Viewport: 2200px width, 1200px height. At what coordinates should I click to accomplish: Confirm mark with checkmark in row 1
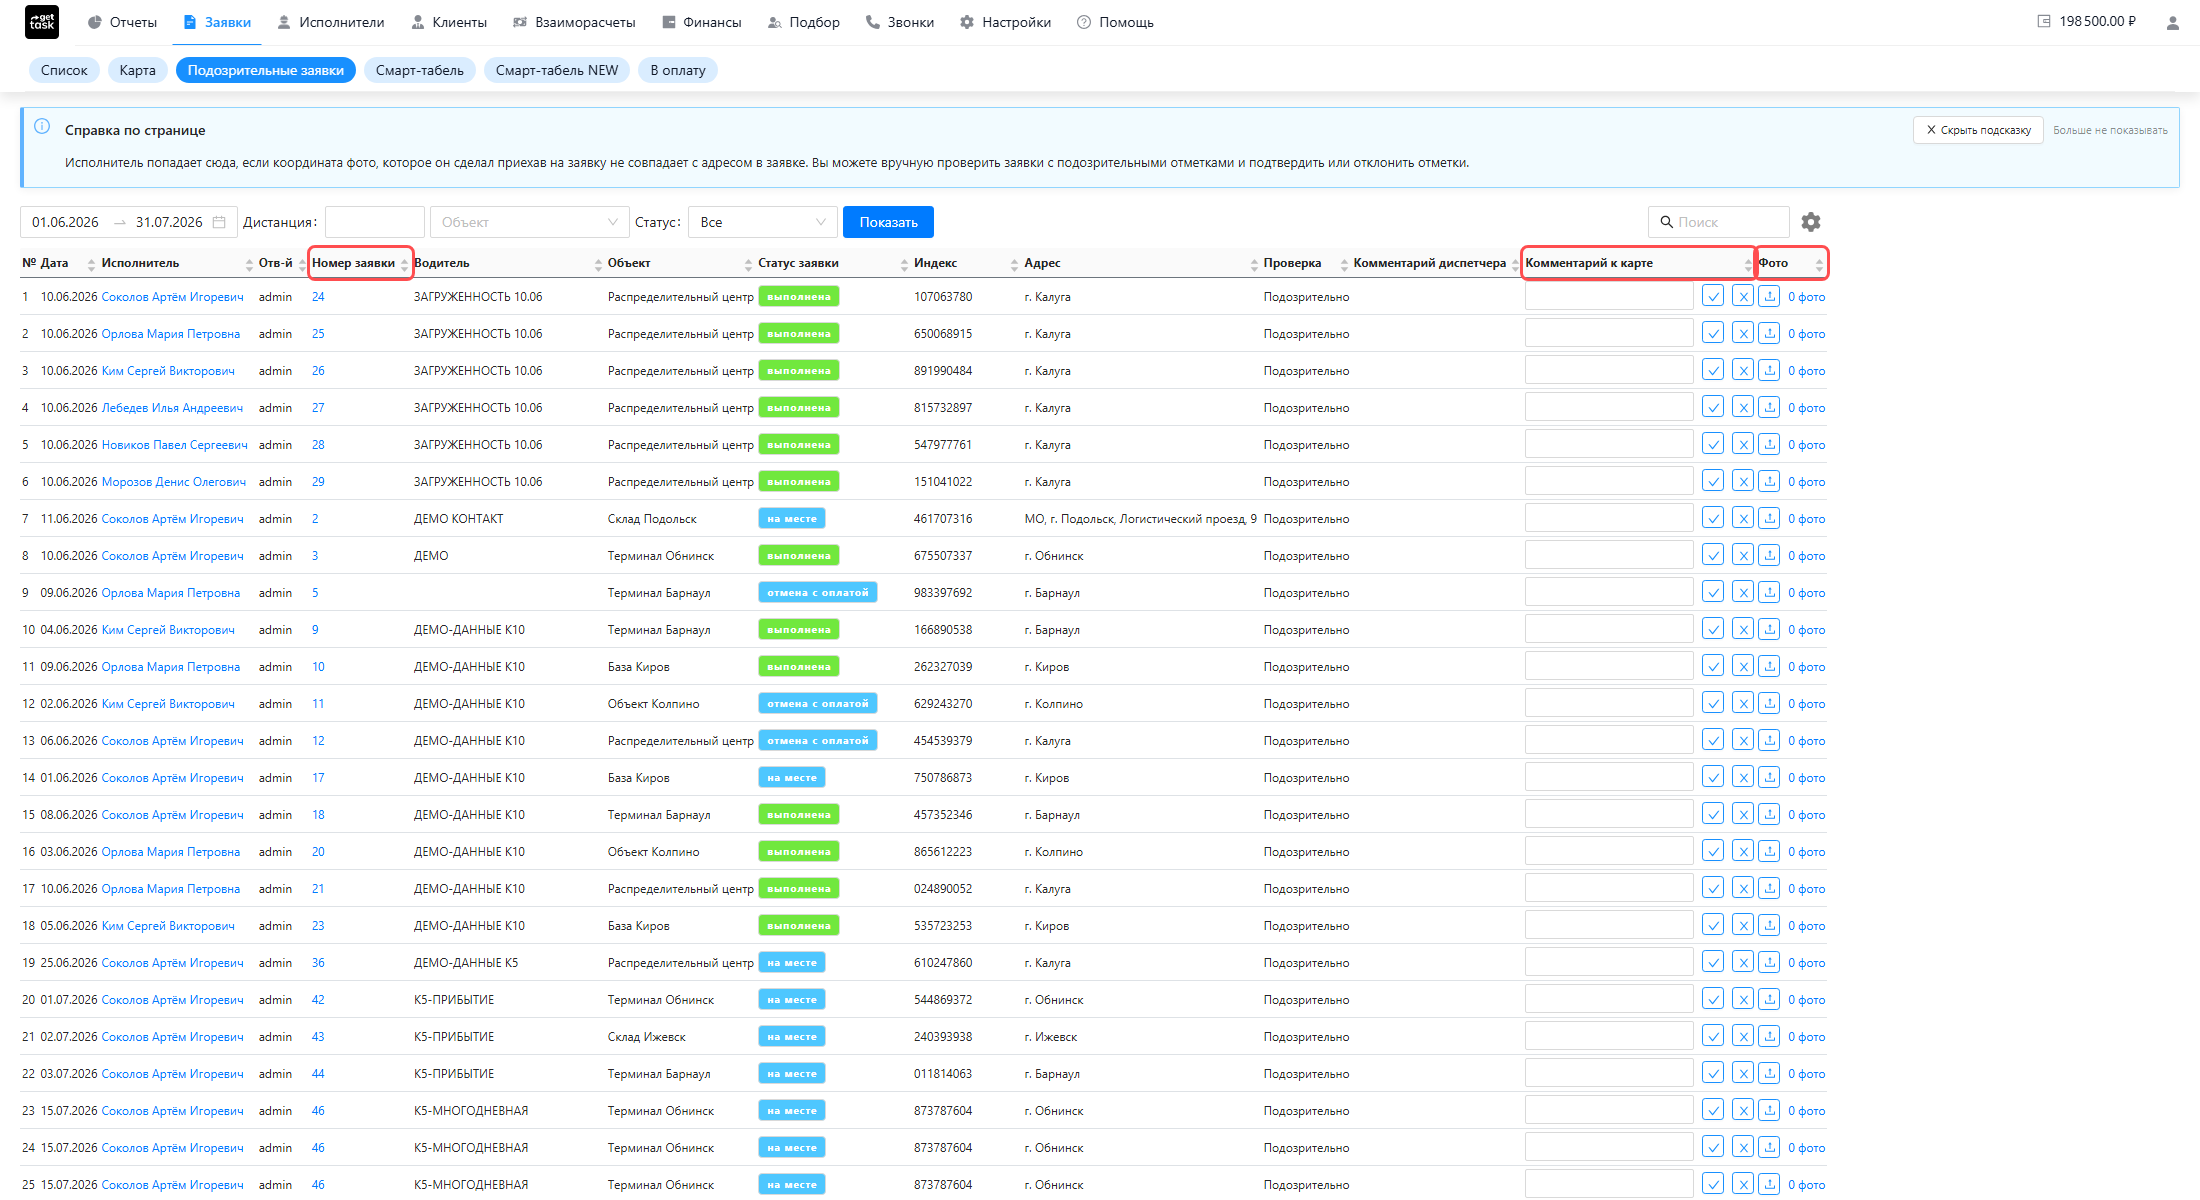point(1713,297)
